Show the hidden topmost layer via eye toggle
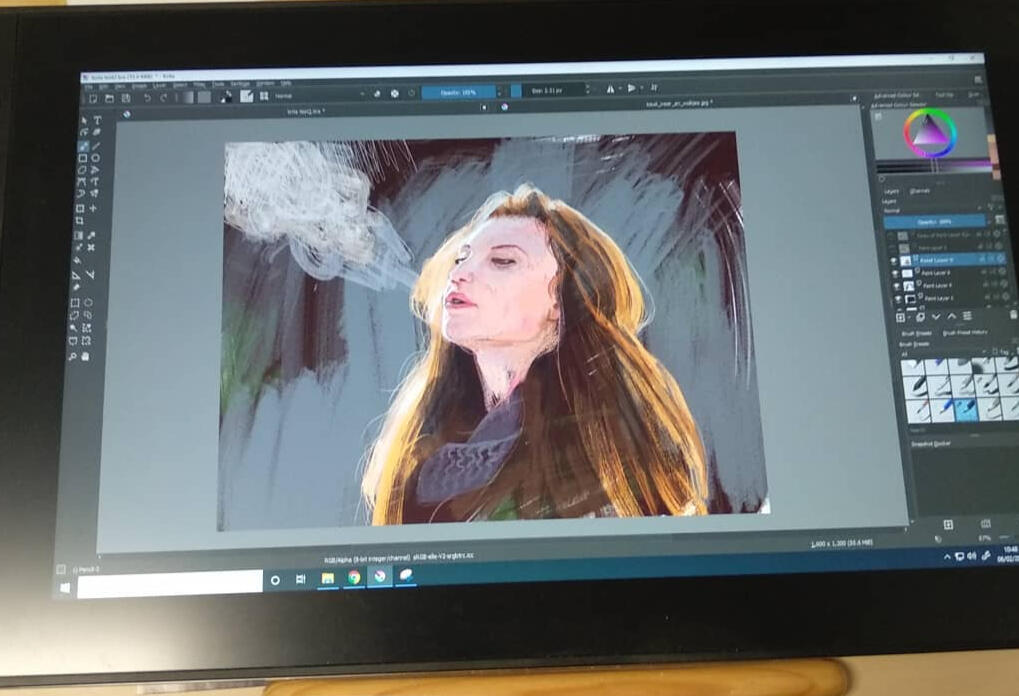 click(891, 237)
